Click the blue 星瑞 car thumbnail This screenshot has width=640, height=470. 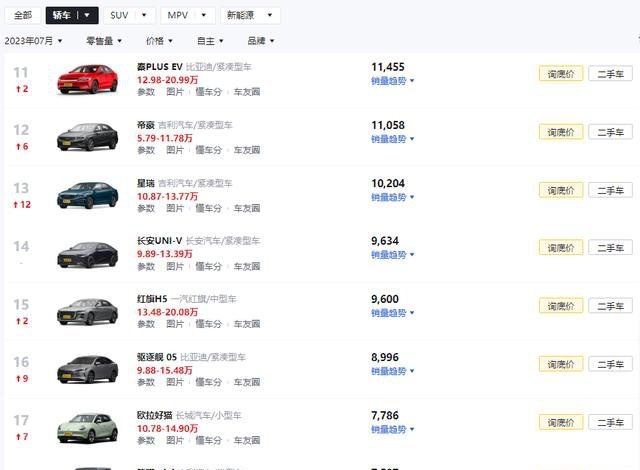click(87, 195)
